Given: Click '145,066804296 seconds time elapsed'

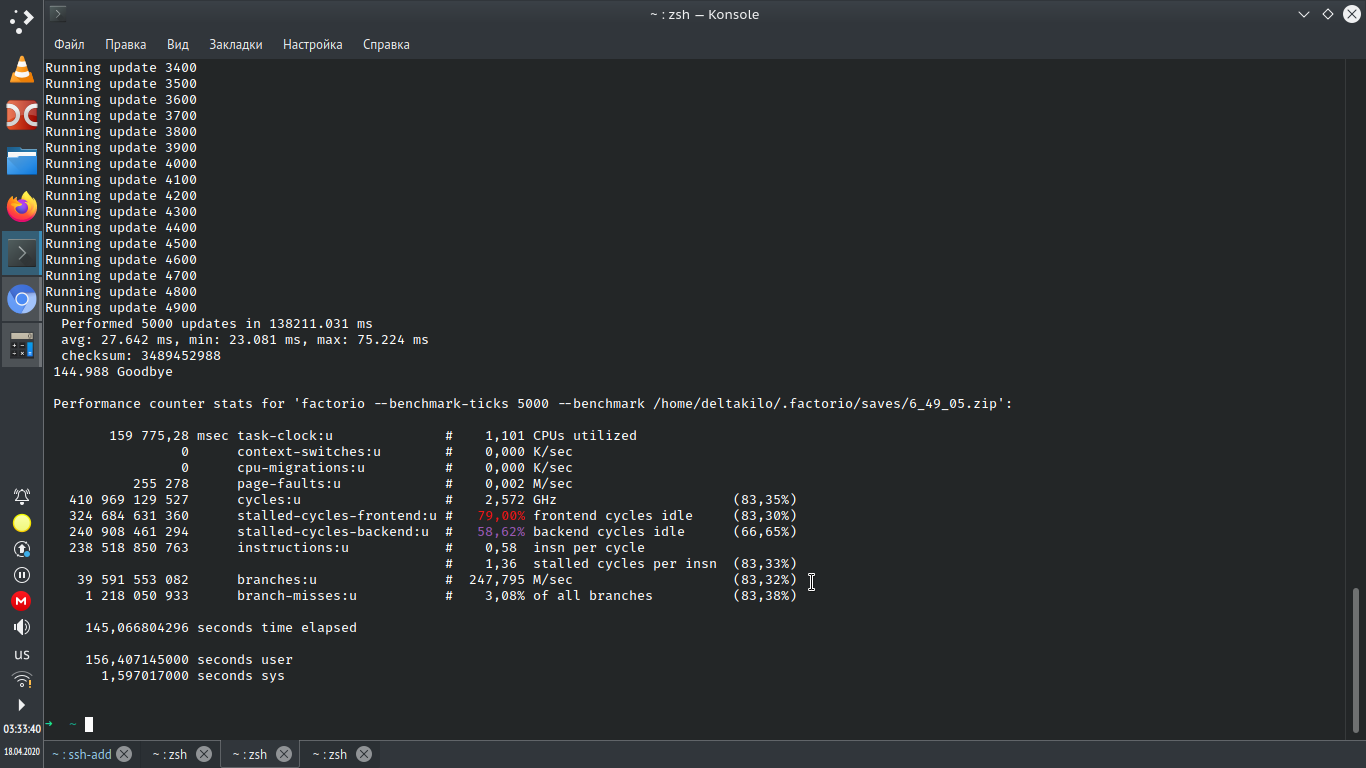Looking at the screenshot, I should click(221, 628).
